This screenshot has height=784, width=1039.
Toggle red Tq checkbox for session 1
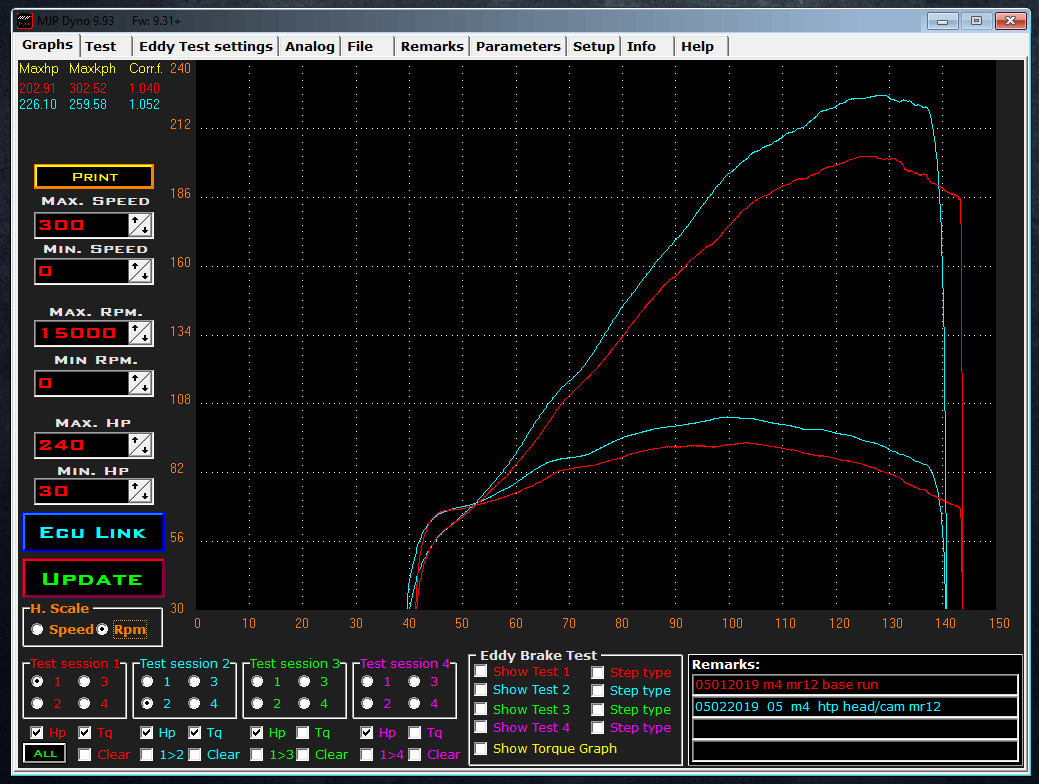(x=84, y=732)
